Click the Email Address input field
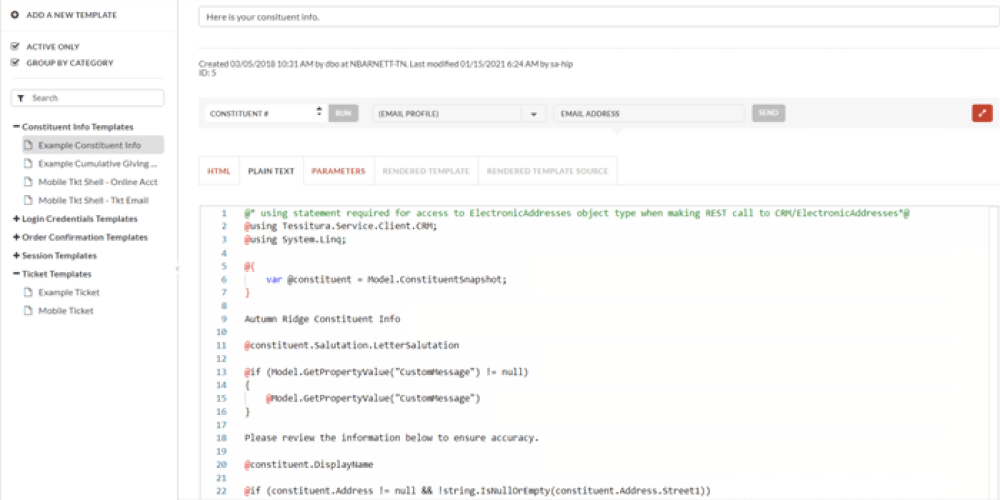 (649, 114)
